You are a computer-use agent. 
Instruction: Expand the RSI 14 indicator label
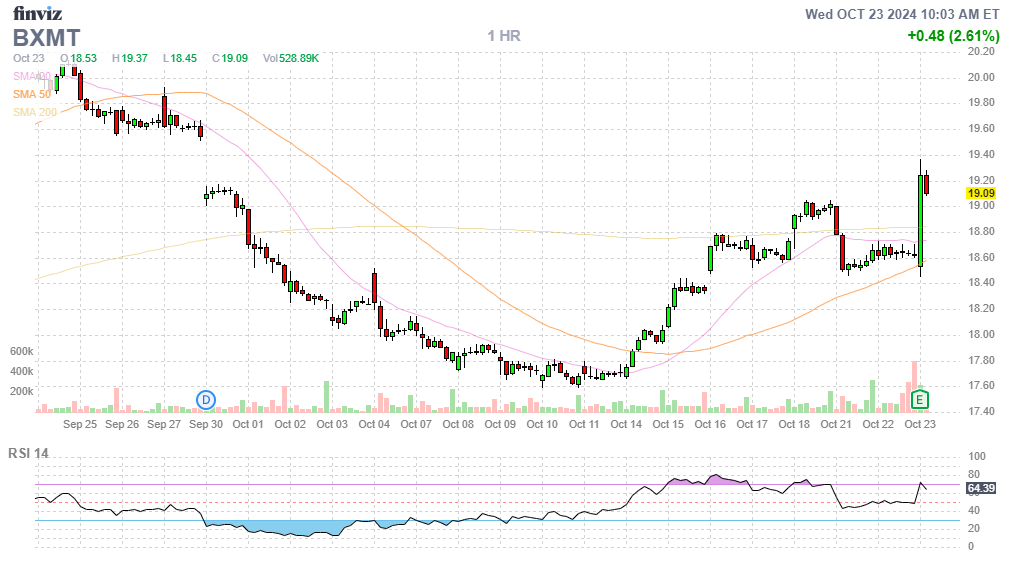pos(29,454)
